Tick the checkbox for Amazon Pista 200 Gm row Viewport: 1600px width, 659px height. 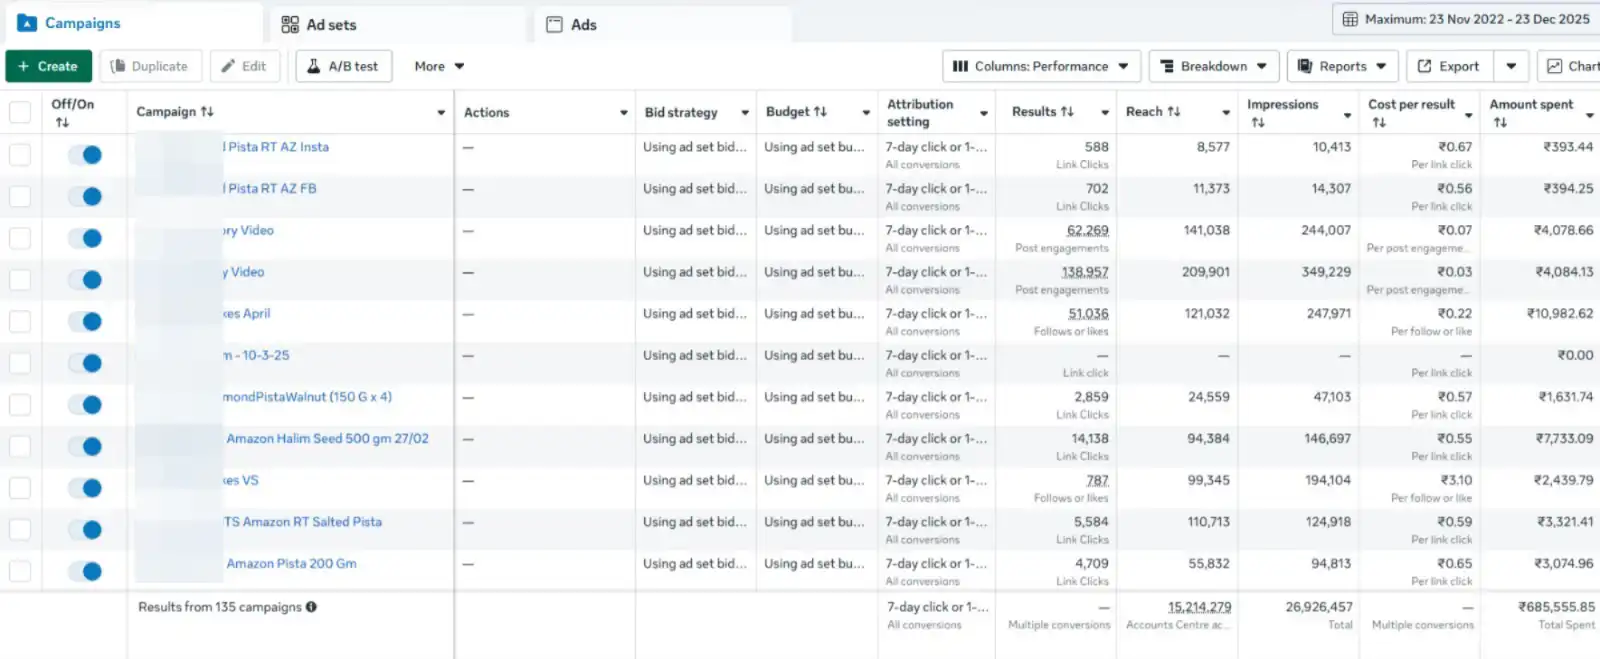[x=20, y=571]
